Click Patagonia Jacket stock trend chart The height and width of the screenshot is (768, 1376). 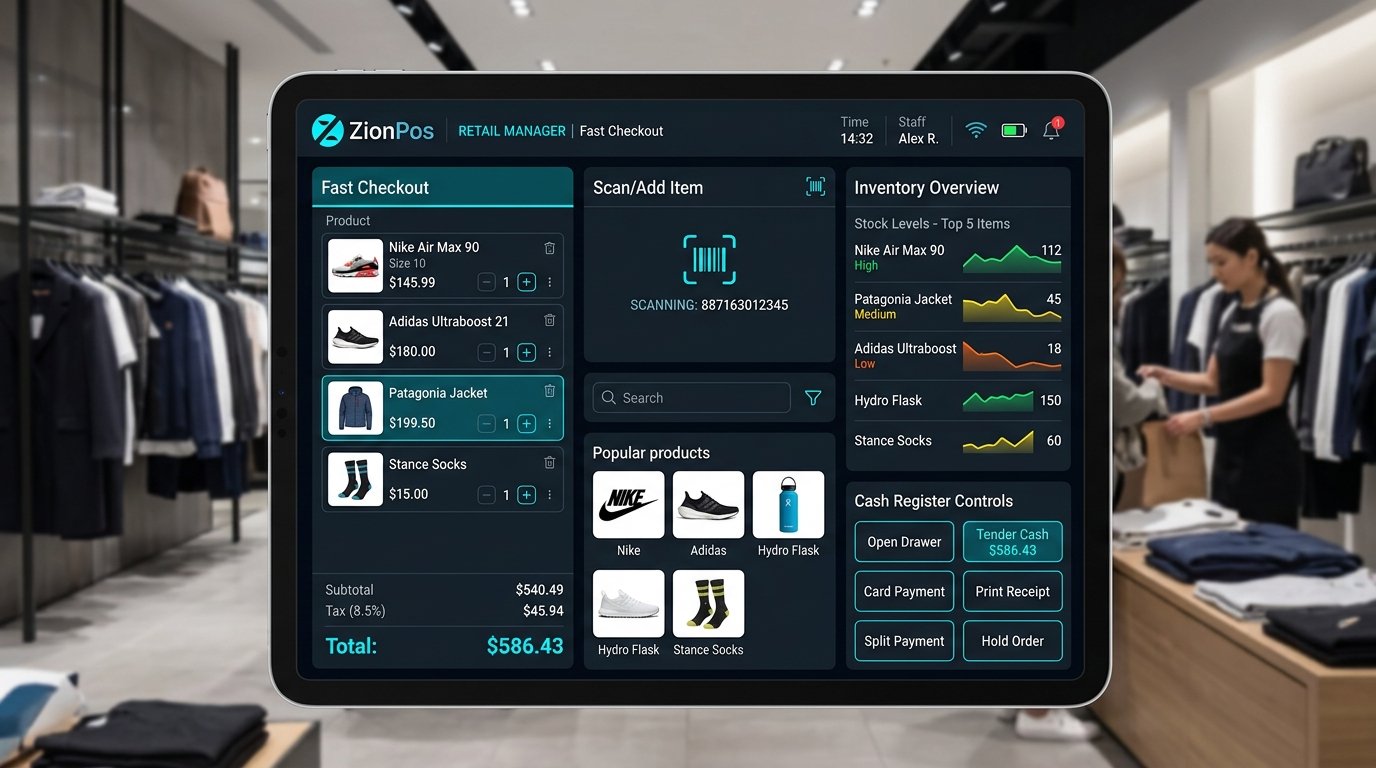(x=1011, y=308)
